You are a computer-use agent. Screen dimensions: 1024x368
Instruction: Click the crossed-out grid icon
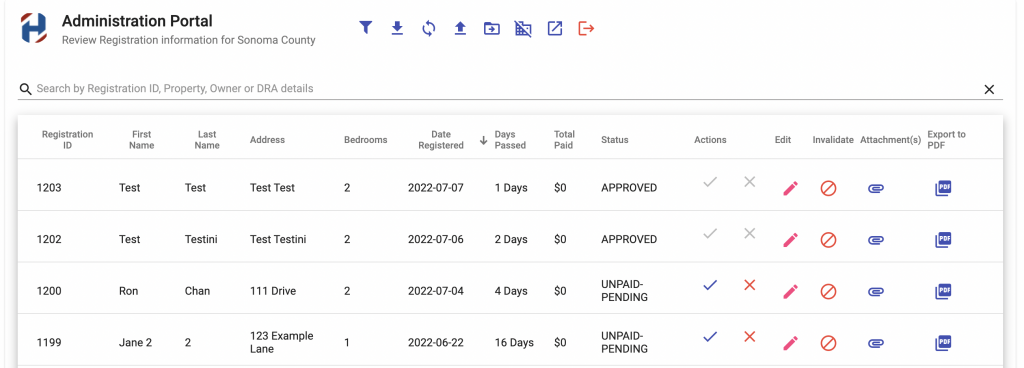(523, 28)
